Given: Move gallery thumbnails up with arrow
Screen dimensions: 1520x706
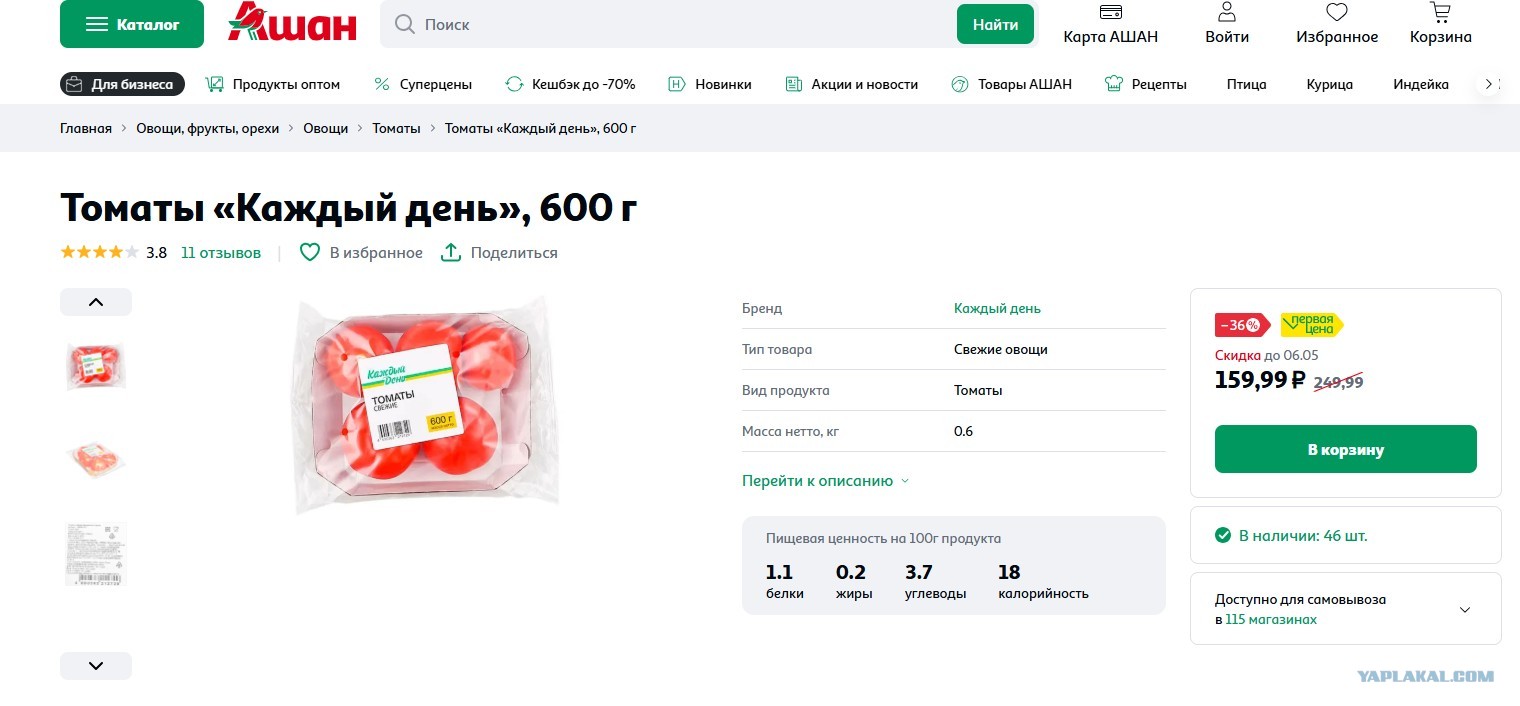Looking at the screenshot, I should 96,302.
